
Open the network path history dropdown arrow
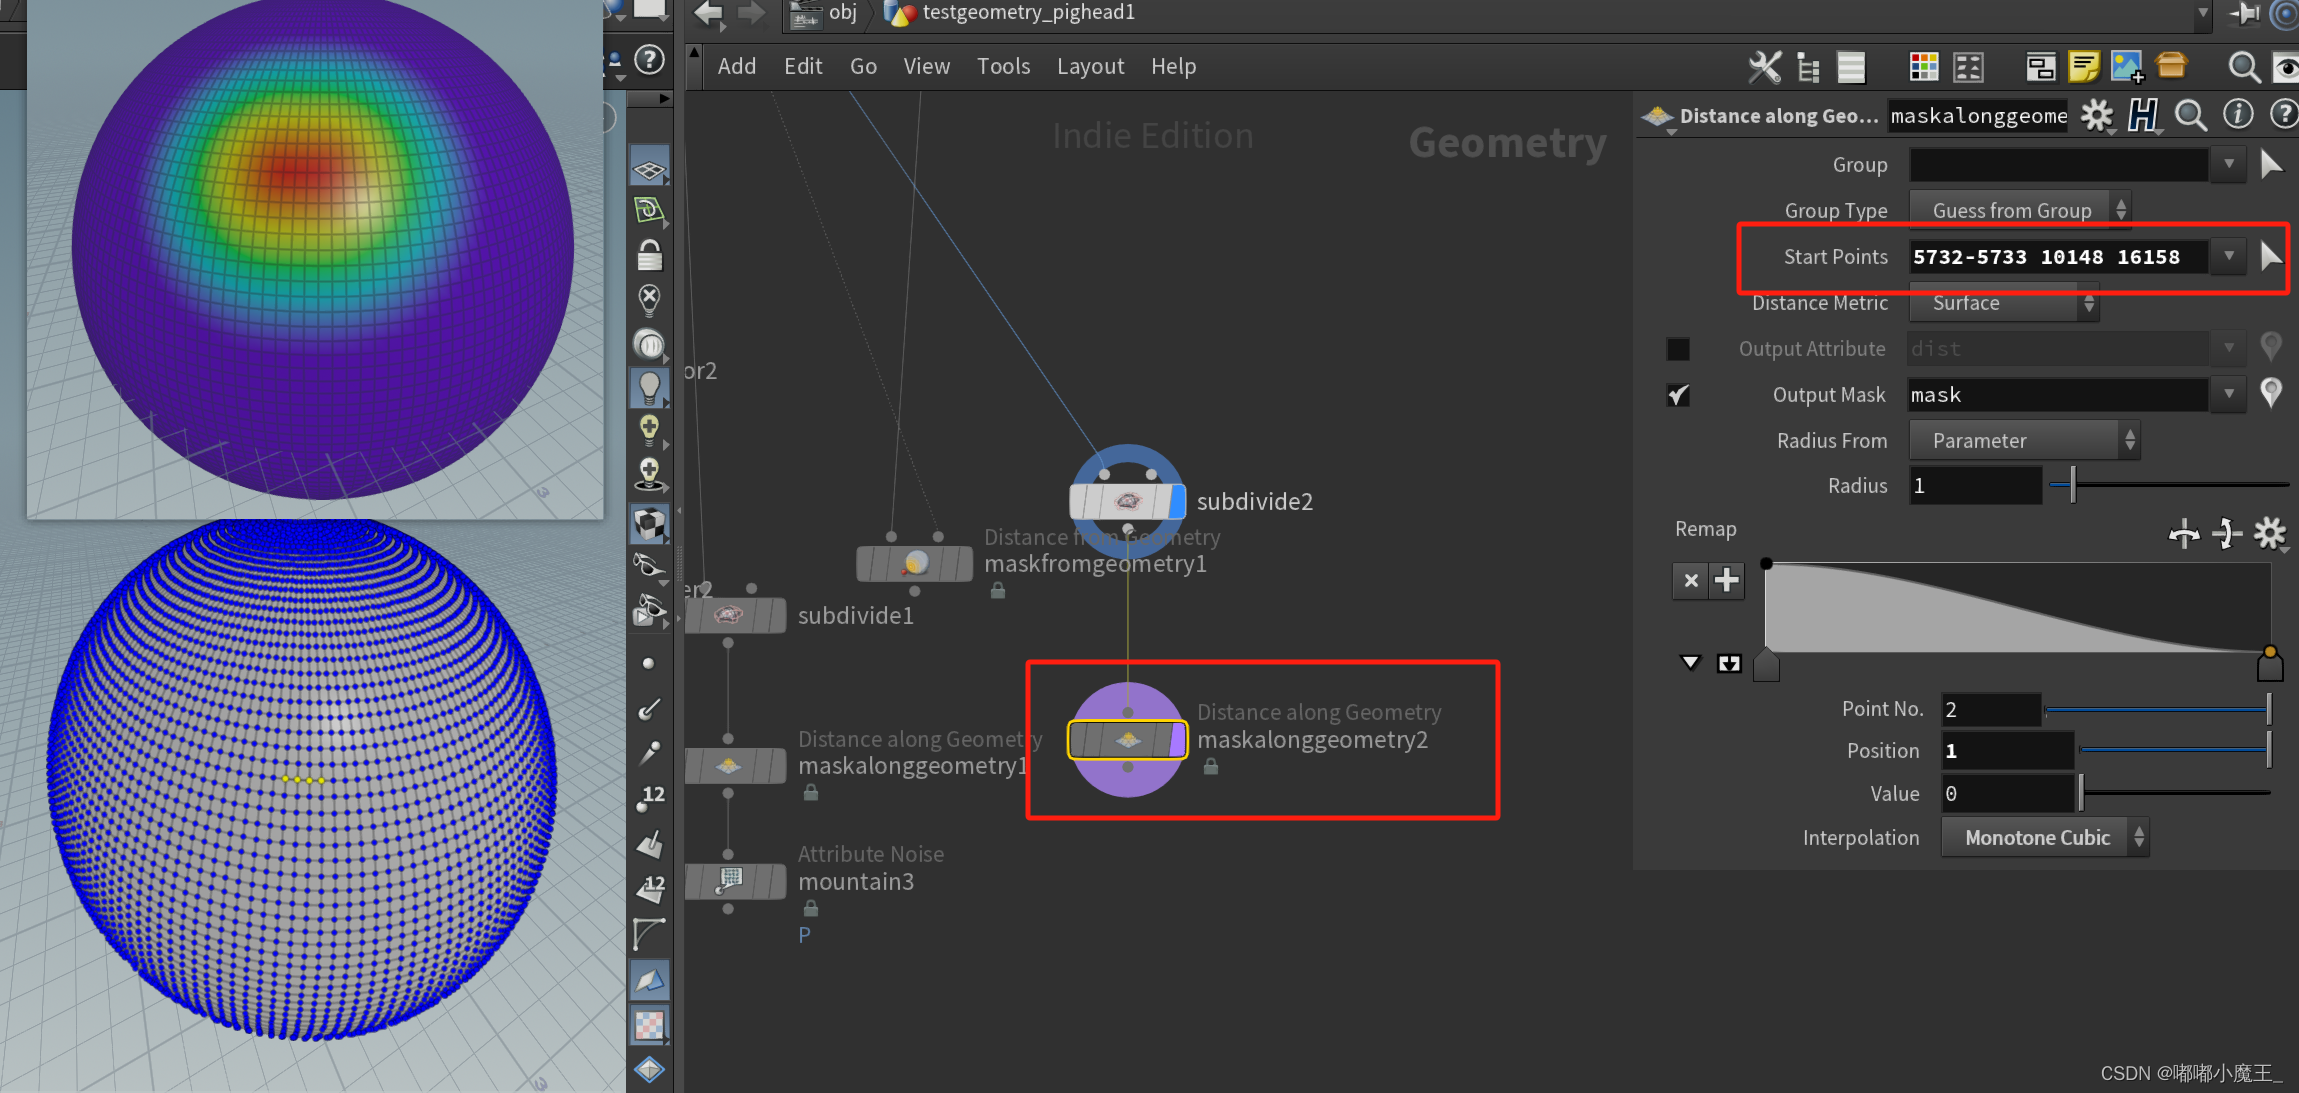[2203, 14]
